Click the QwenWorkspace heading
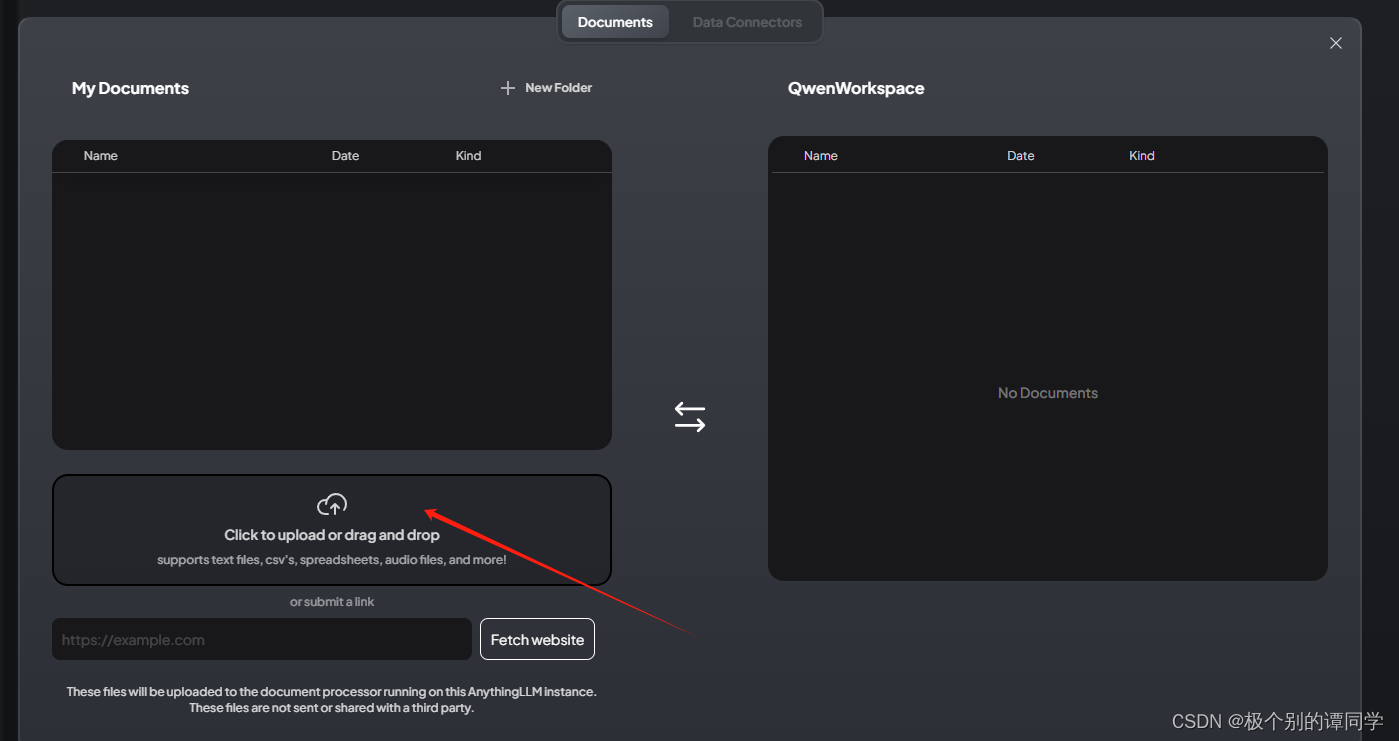Viewport: 1399px width, 741px height. tap(856, 88)
